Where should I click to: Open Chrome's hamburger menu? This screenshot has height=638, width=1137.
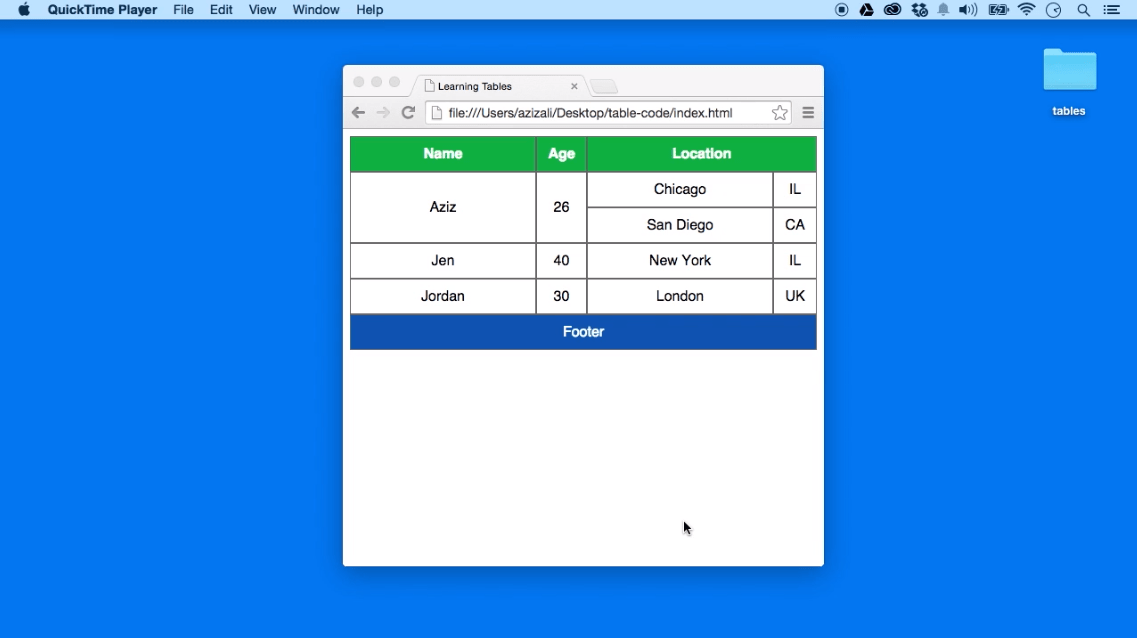[x=808, y=112]
